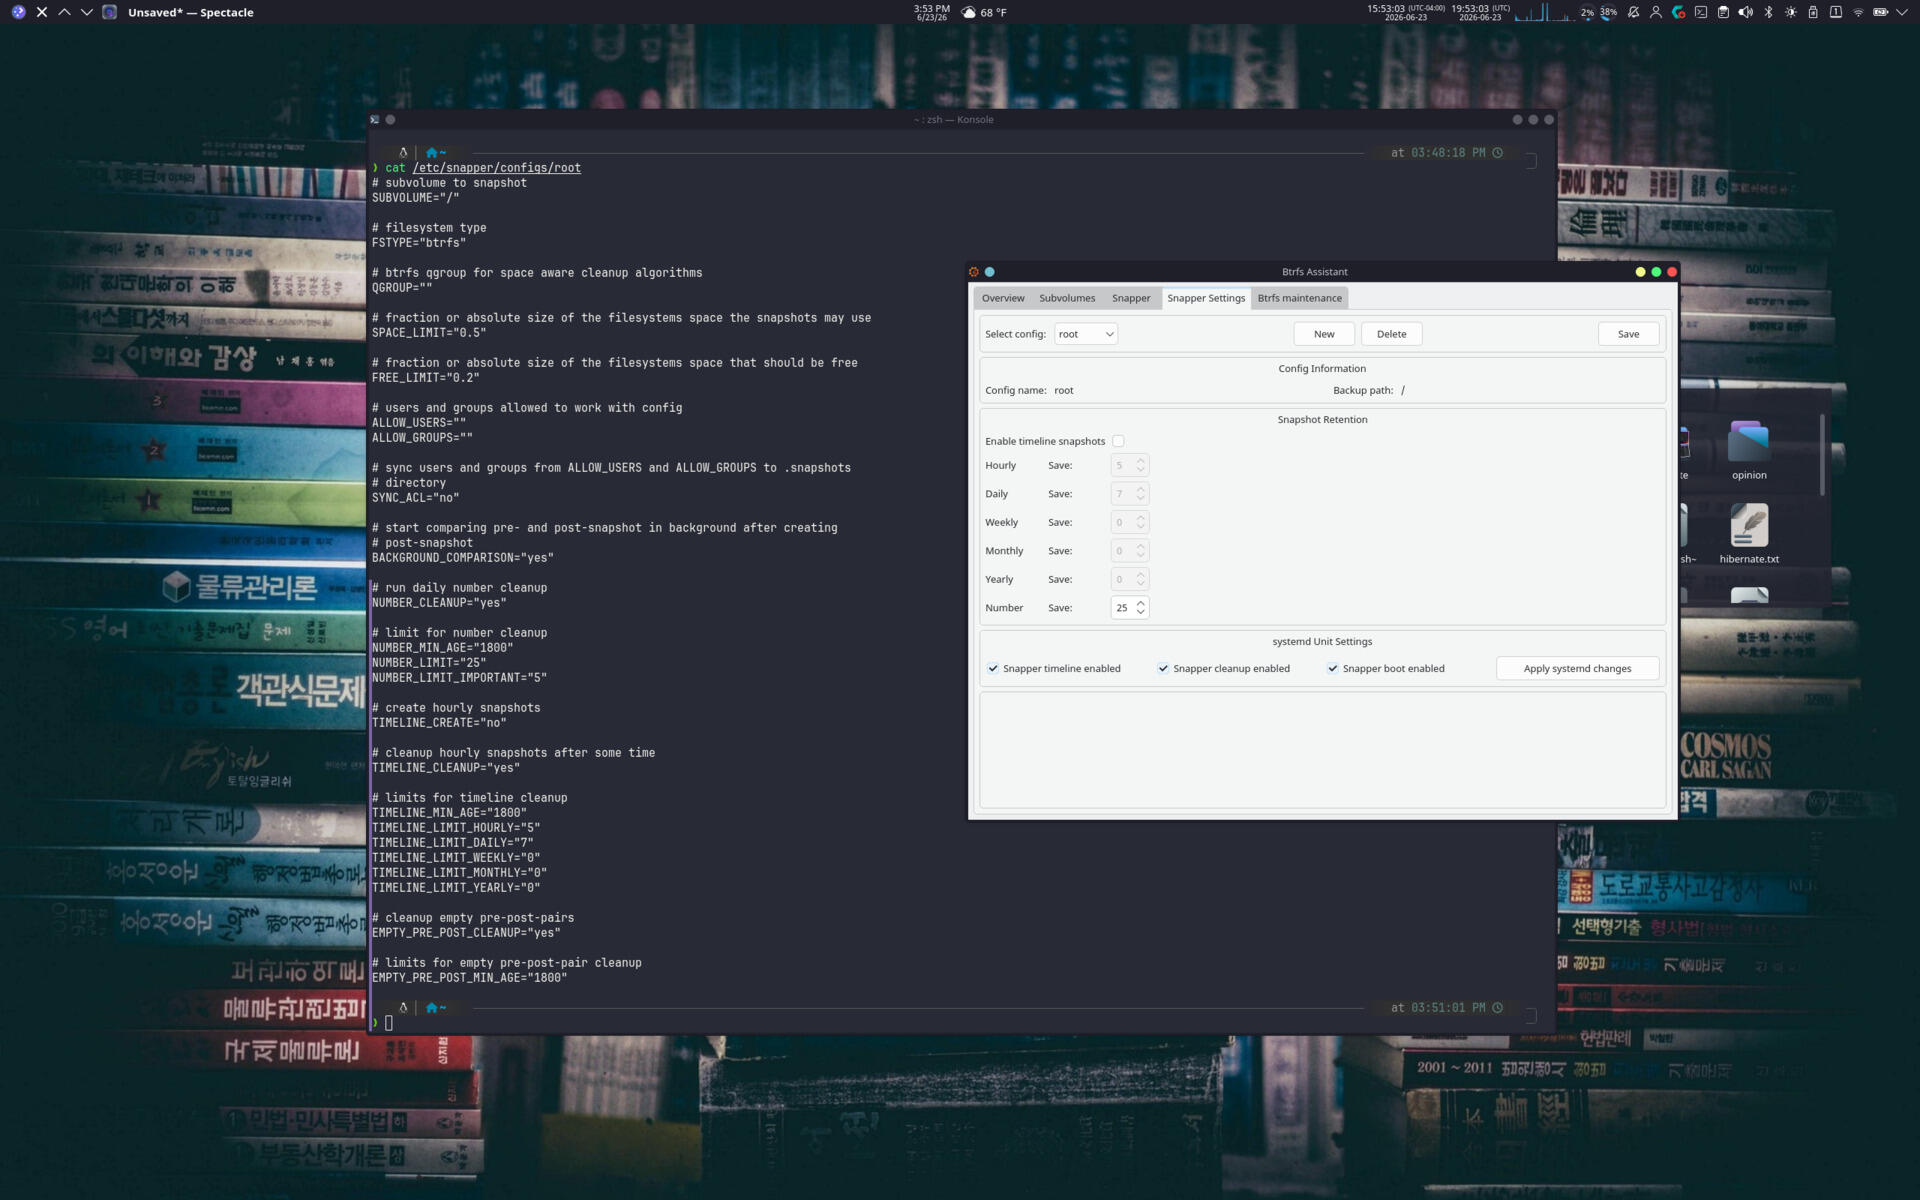Click the Spectacle window icon in panel
Screen dimensions: 1920x1200
[x=110, y=12]
